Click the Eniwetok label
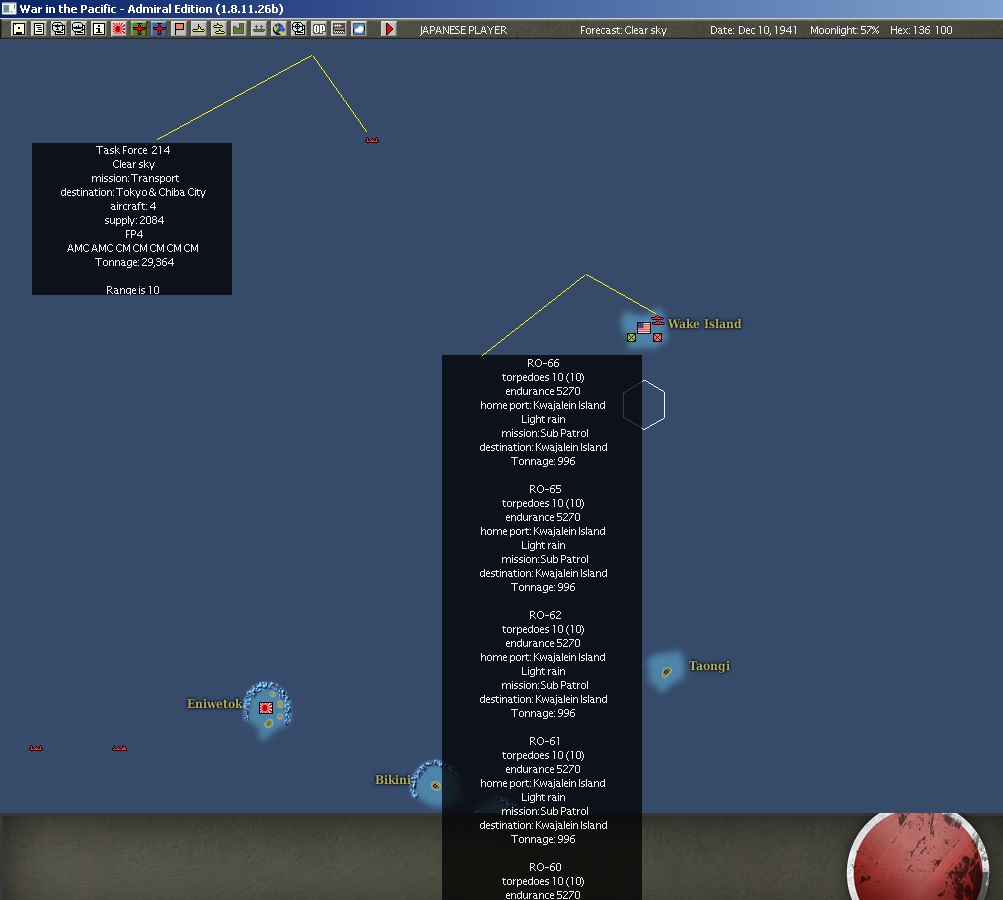 point(214,704)
